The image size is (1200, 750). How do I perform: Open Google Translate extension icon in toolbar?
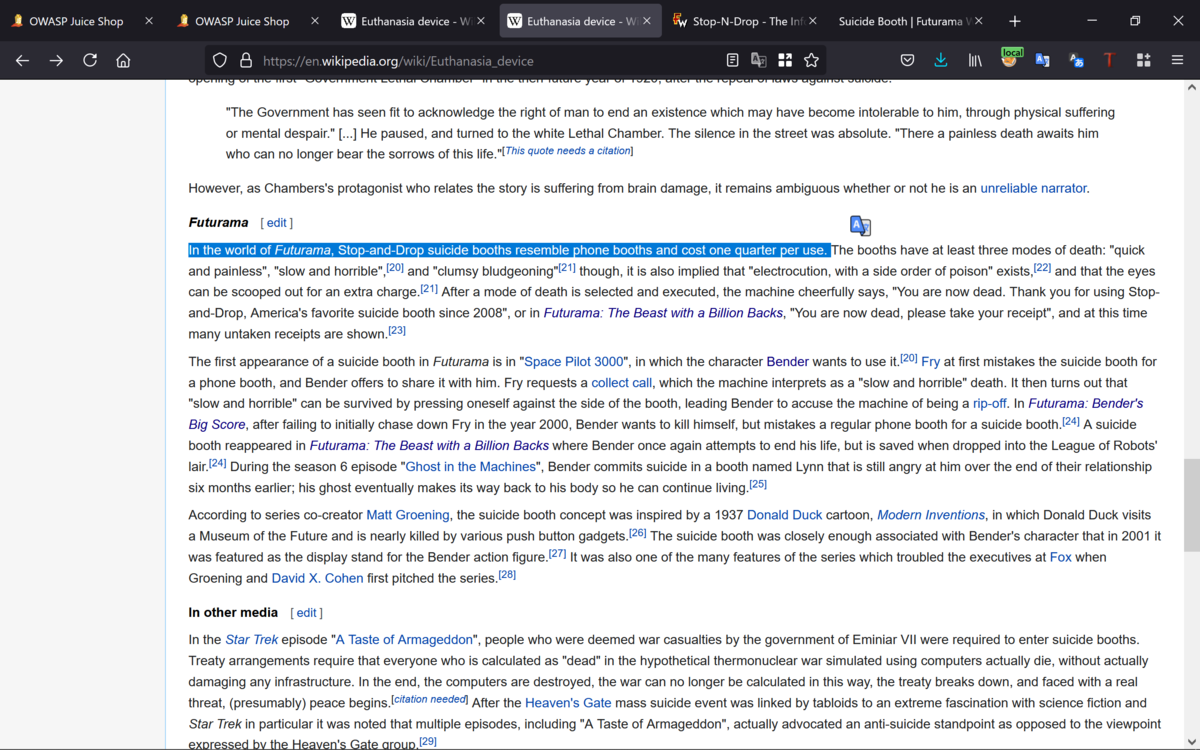pyautogui.click(x=1042, y=60)
